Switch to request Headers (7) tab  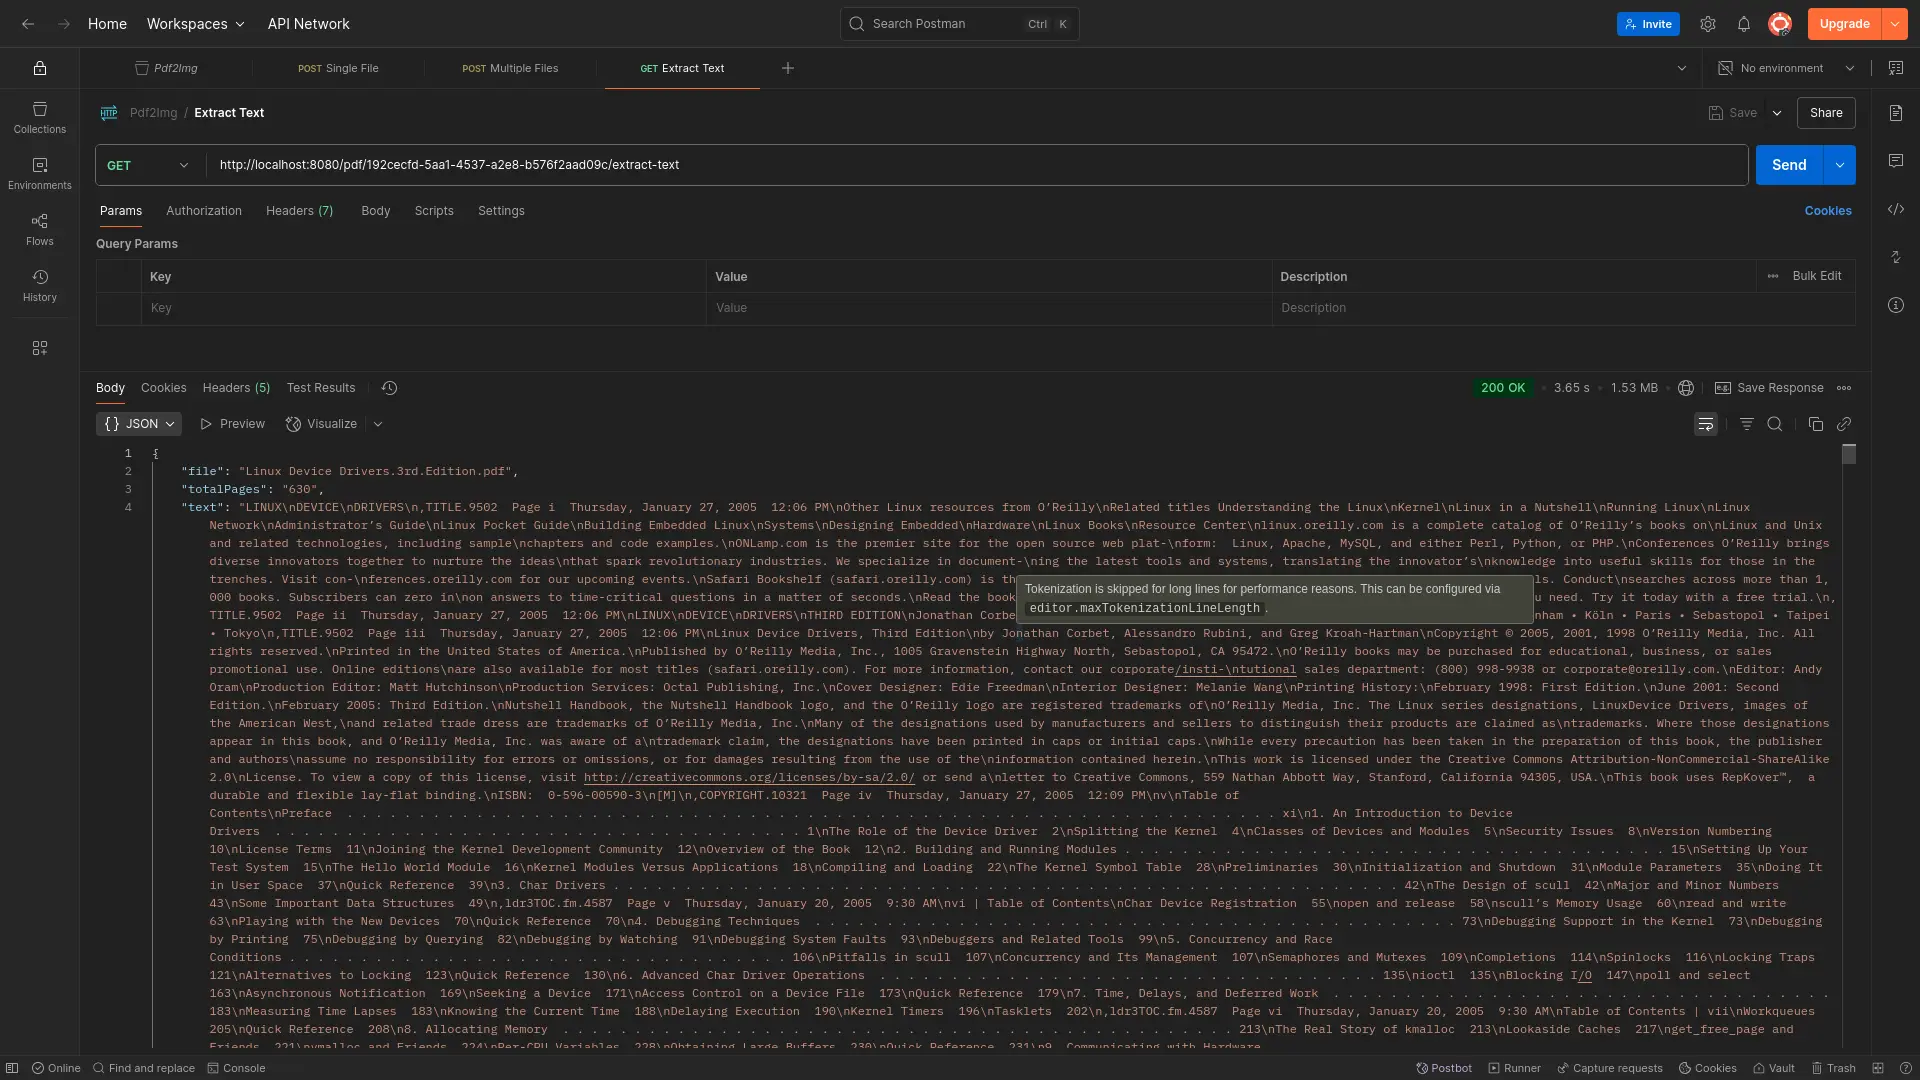(x=300, y=211)
